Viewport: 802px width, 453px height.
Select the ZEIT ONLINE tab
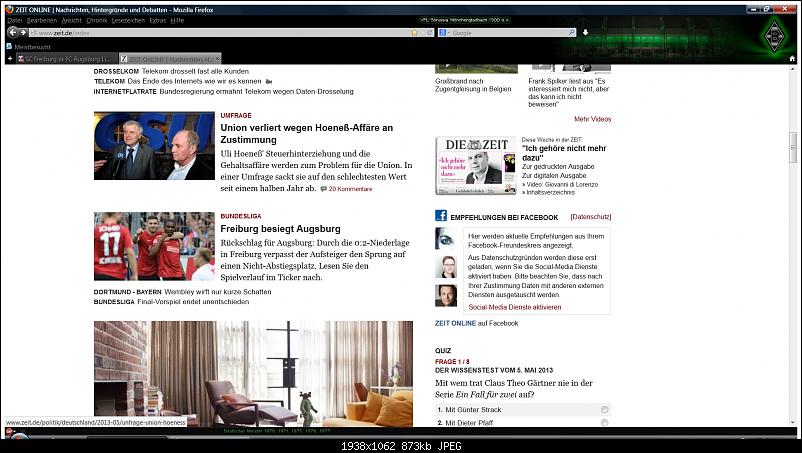(170, 59)
